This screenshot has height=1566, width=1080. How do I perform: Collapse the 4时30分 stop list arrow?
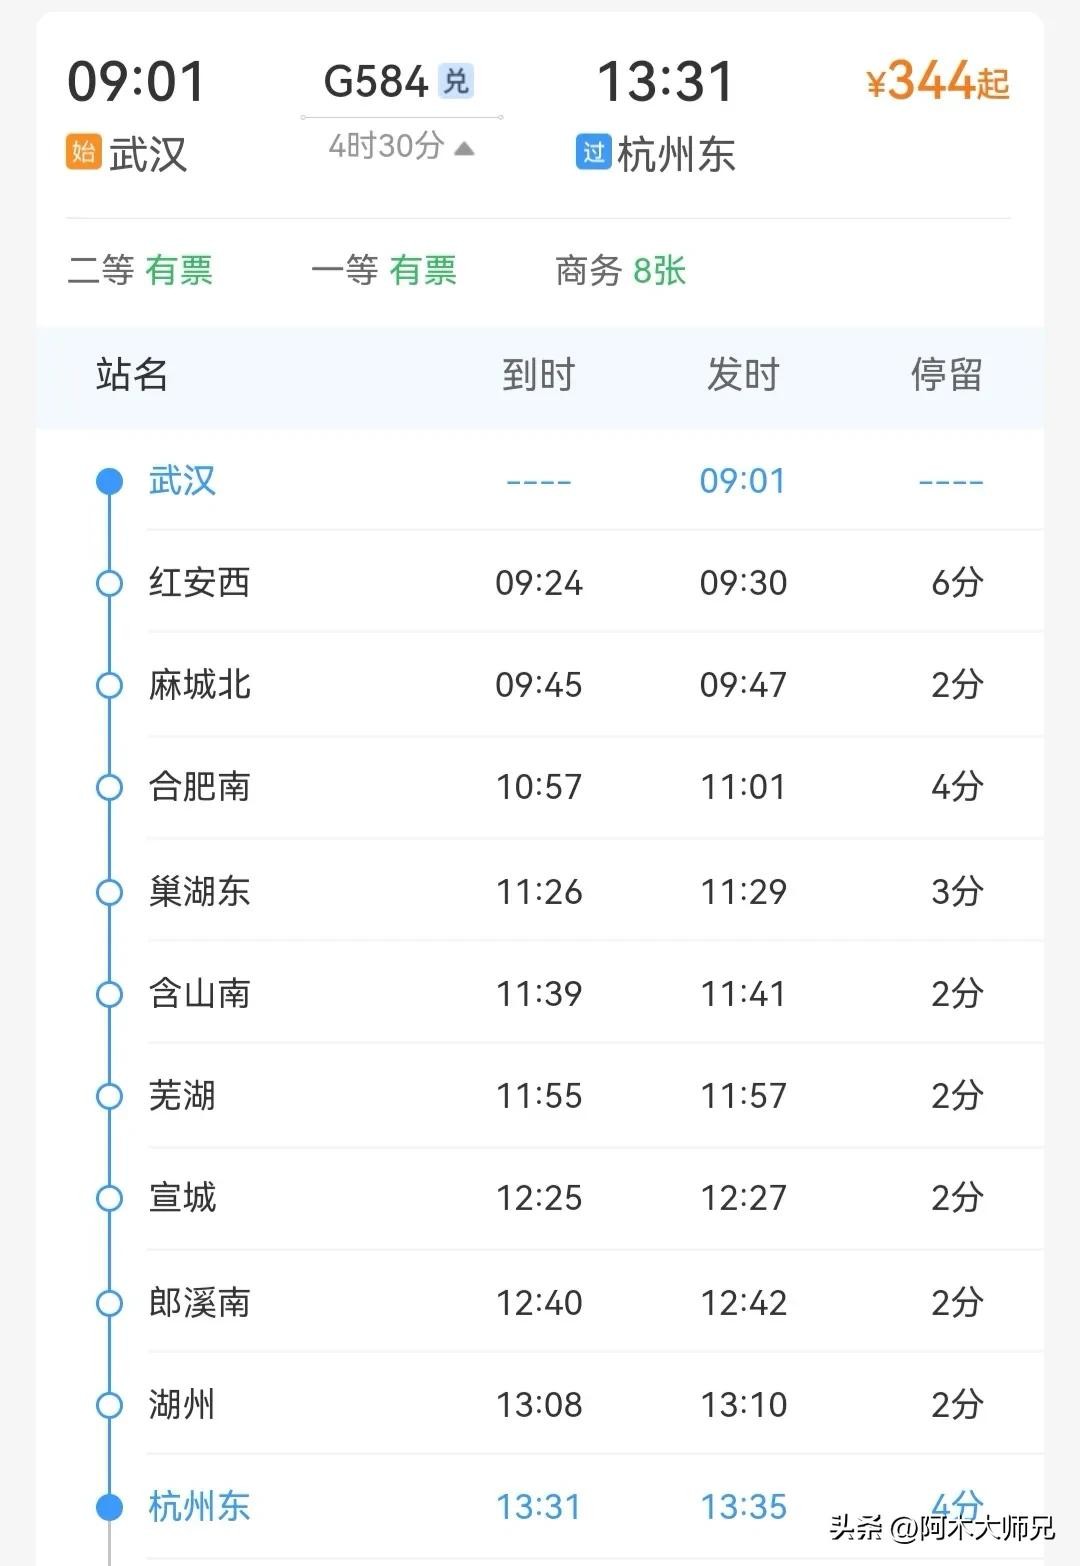click(464, 149)
